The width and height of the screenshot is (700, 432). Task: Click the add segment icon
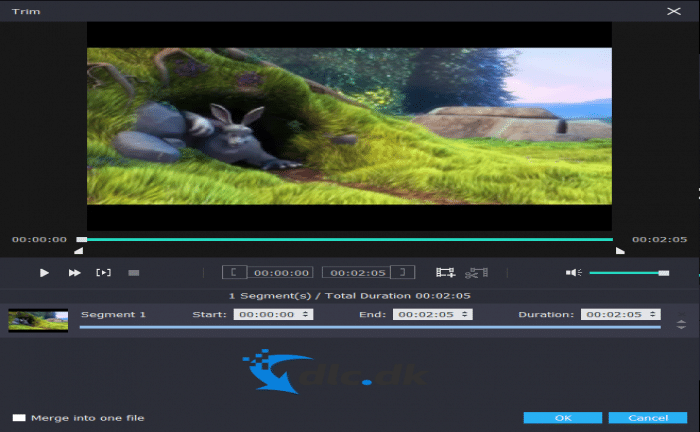[445, 272]
